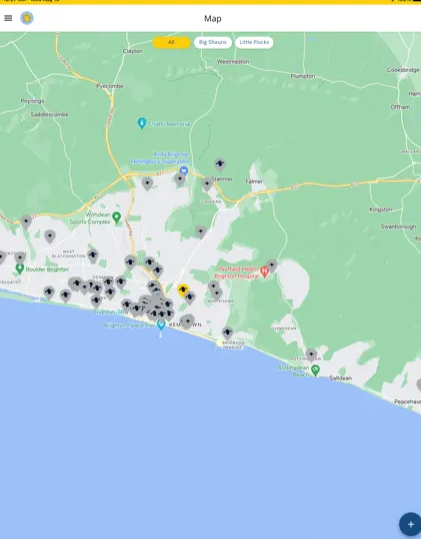
Task: Tap the sheep marker at Brighton Marina
Action: click(x=227, y=333)
